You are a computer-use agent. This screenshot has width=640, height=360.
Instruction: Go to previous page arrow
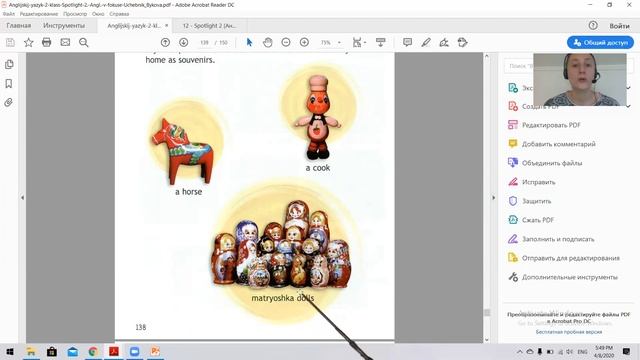[165, 42]
